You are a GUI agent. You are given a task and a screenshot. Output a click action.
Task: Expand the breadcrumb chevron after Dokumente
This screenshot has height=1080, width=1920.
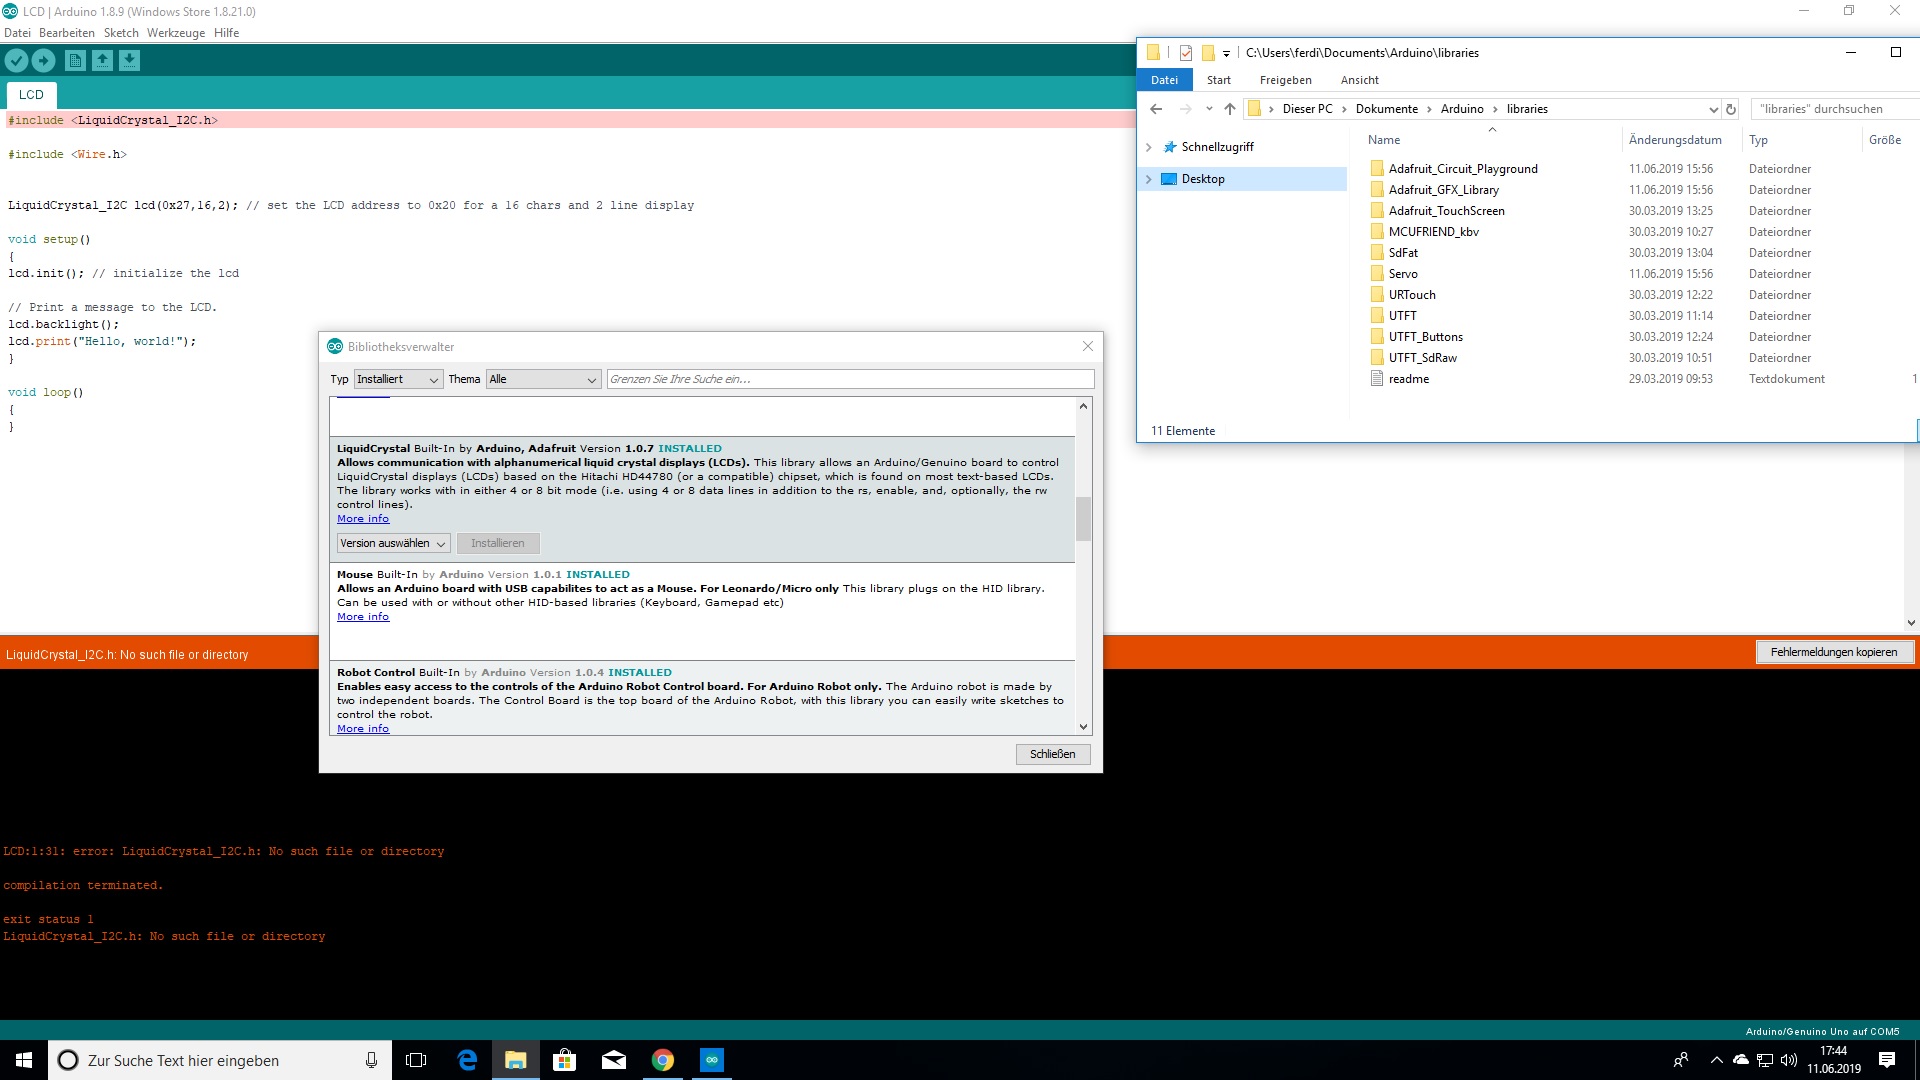1429,109
